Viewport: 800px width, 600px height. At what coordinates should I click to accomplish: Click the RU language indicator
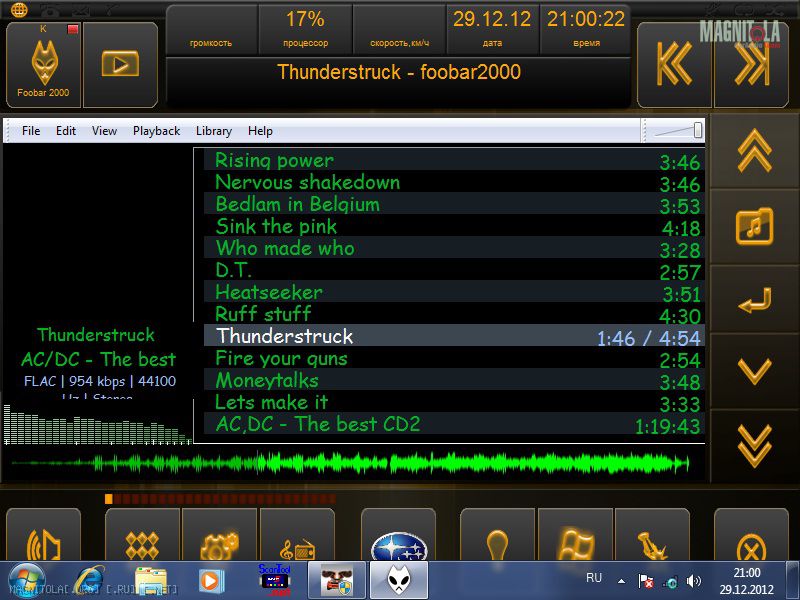(594, 578)
